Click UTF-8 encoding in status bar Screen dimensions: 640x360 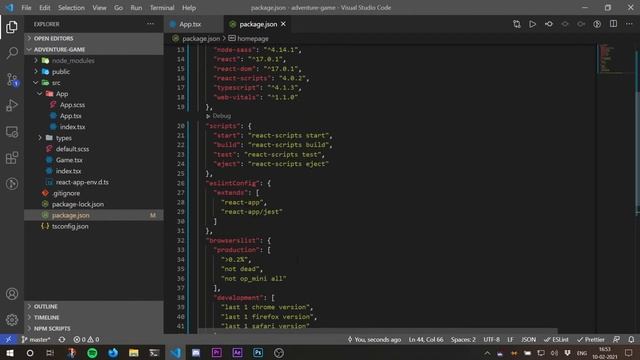tap(491, 340)
